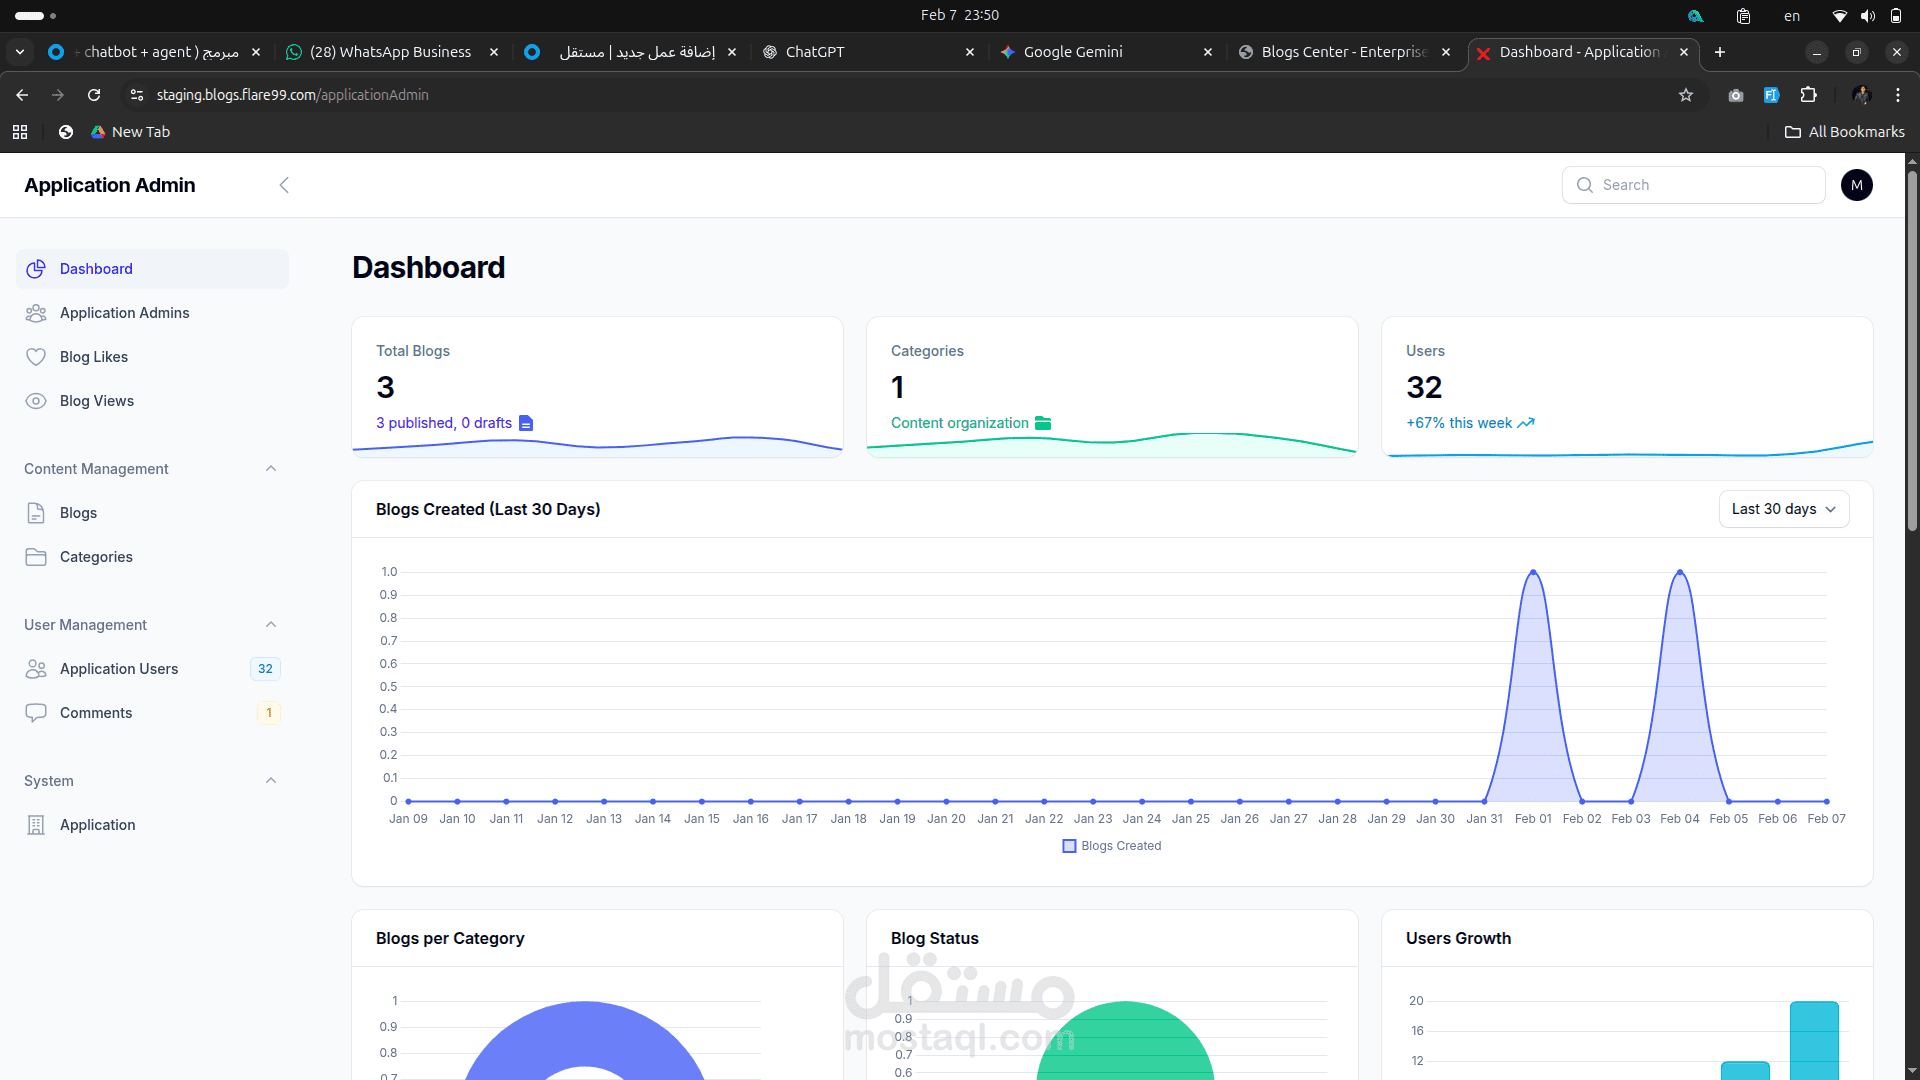
Task: Collapse the Content Management section
Action: 271,469
